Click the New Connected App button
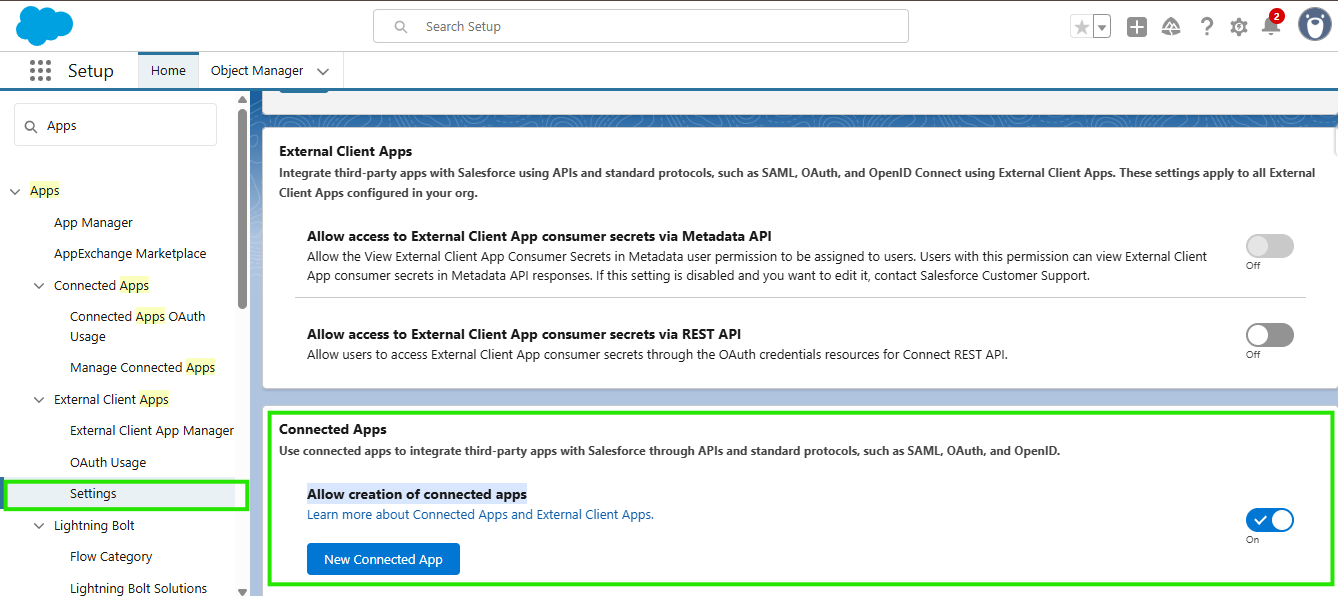 (x=383, y=559)
